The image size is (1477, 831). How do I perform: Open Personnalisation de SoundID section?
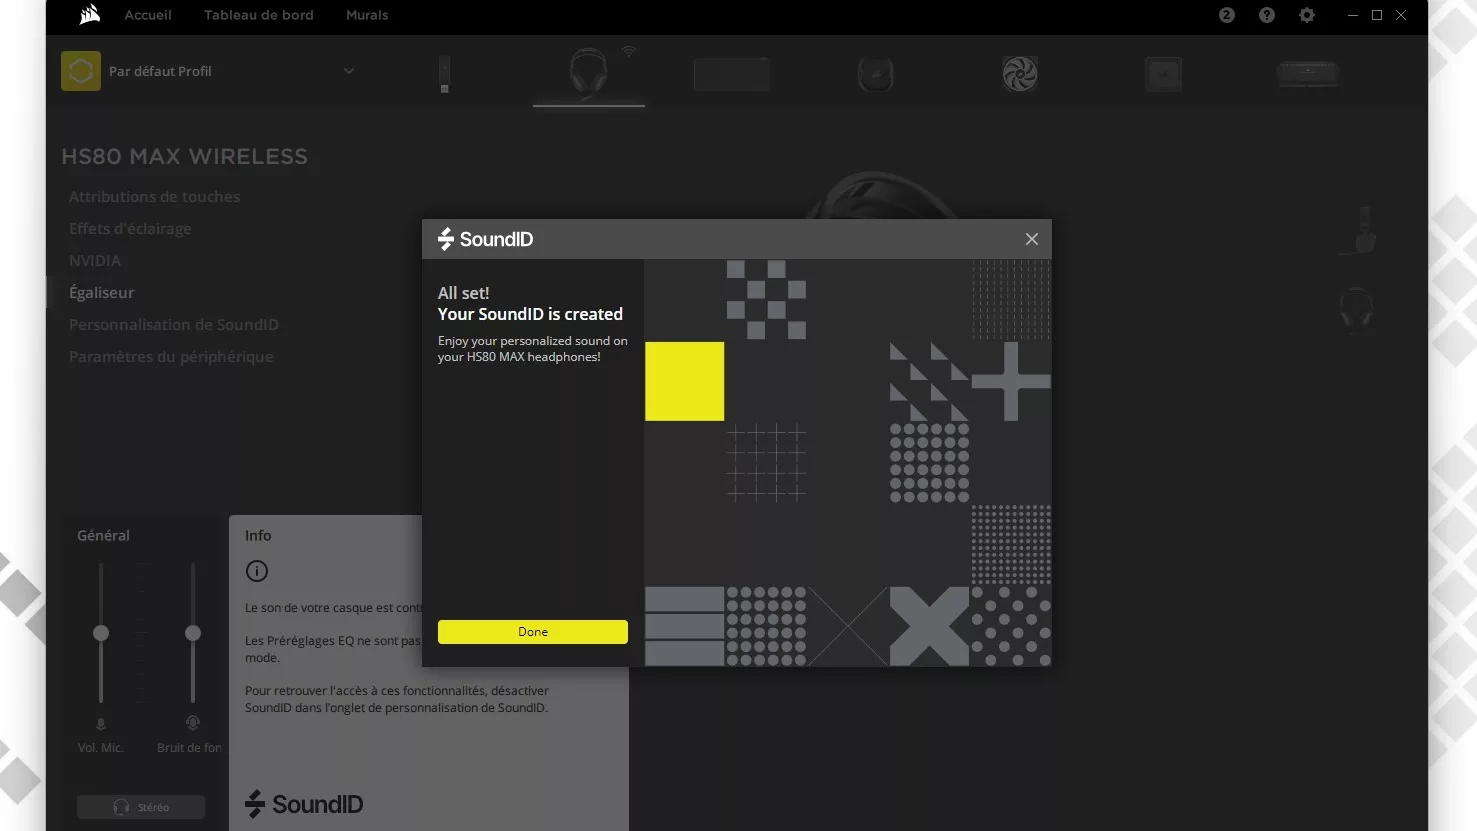pyautogui.click(x=174, y=325)
